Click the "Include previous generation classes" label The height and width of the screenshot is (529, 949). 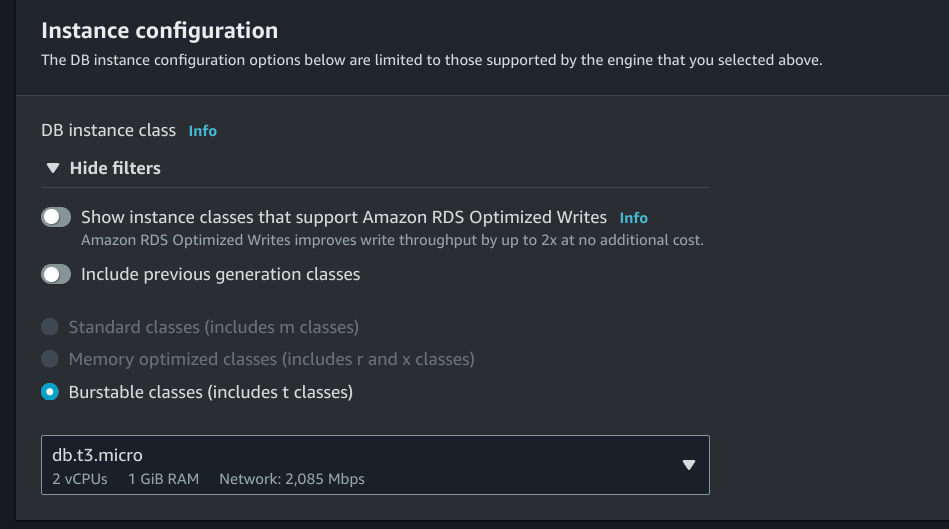[220, 274]
